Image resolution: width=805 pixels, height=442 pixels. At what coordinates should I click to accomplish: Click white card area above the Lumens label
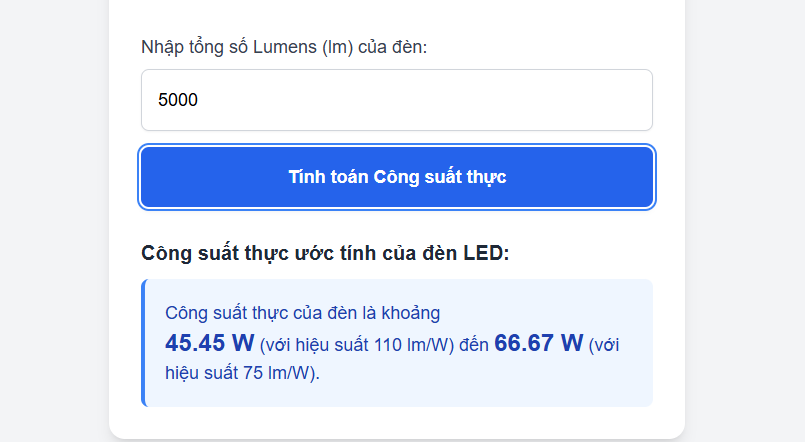(396, 15)
